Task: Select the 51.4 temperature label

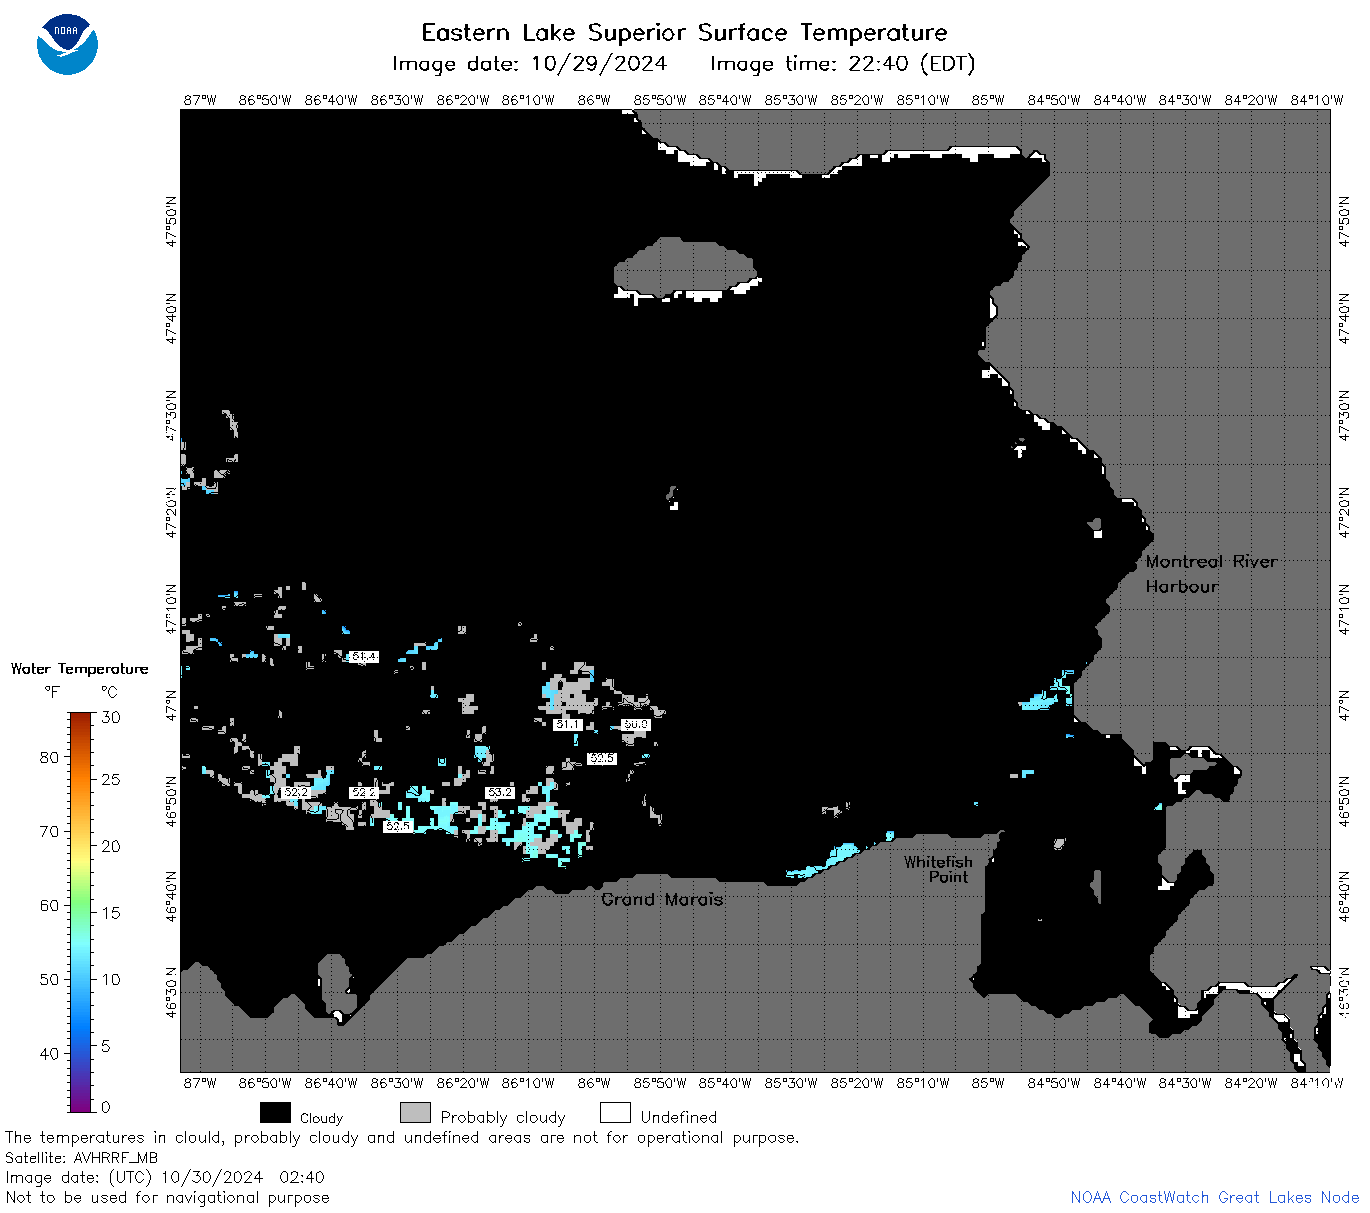Action: pos(364,657)
